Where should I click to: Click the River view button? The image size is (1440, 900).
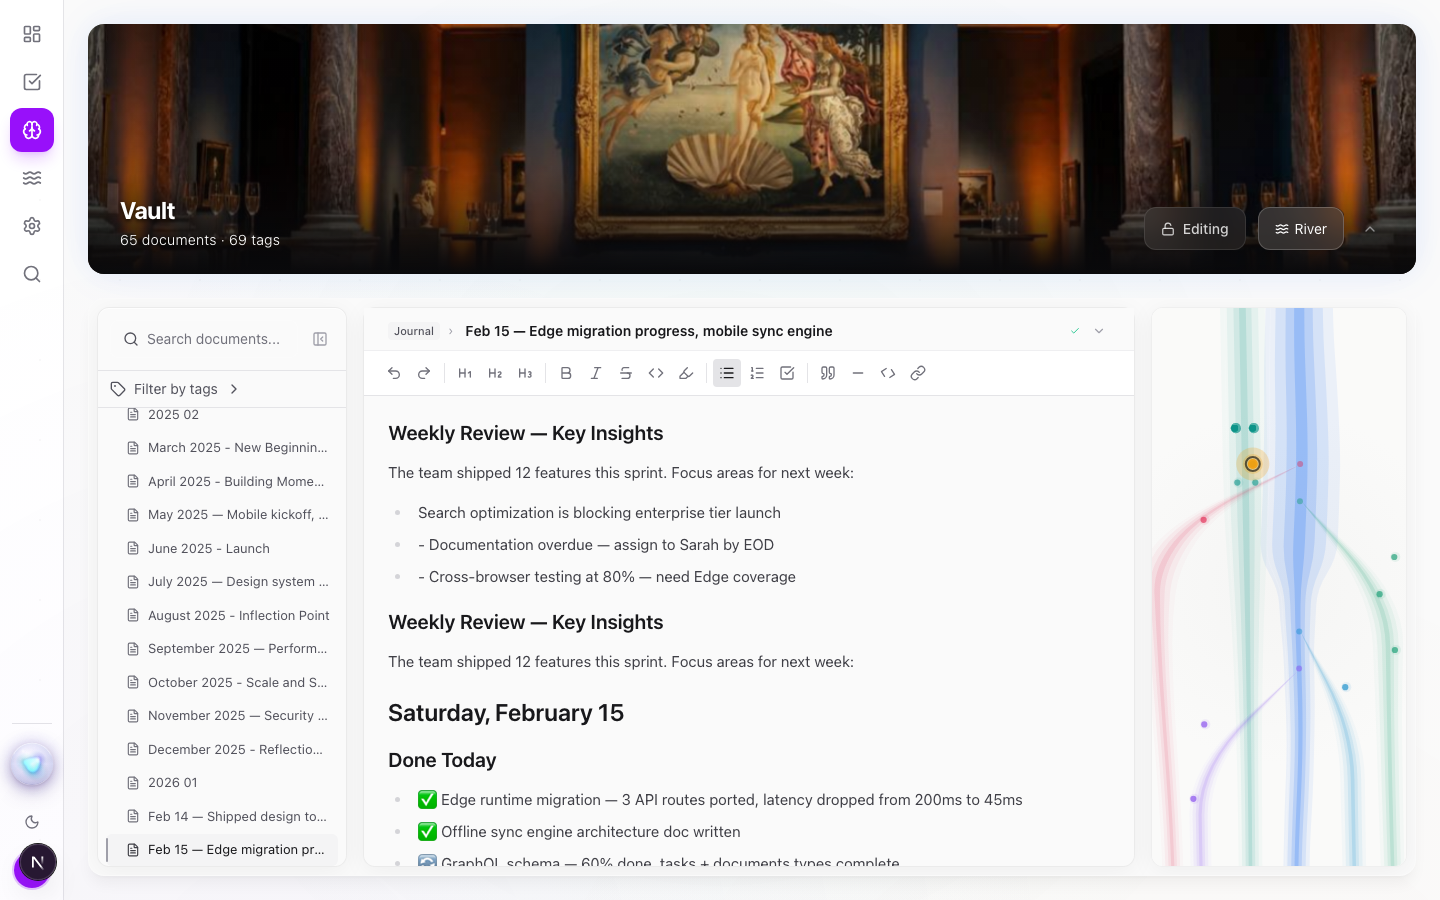tap(1300, 229)
